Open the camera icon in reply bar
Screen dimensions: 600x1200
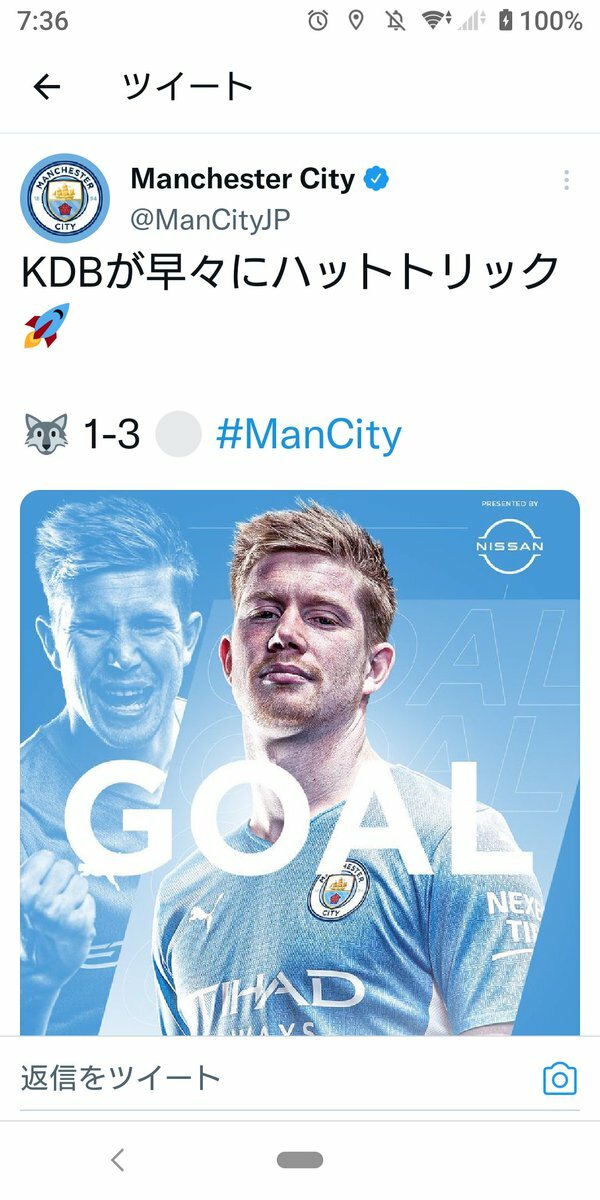click(x=560, y=1078)
